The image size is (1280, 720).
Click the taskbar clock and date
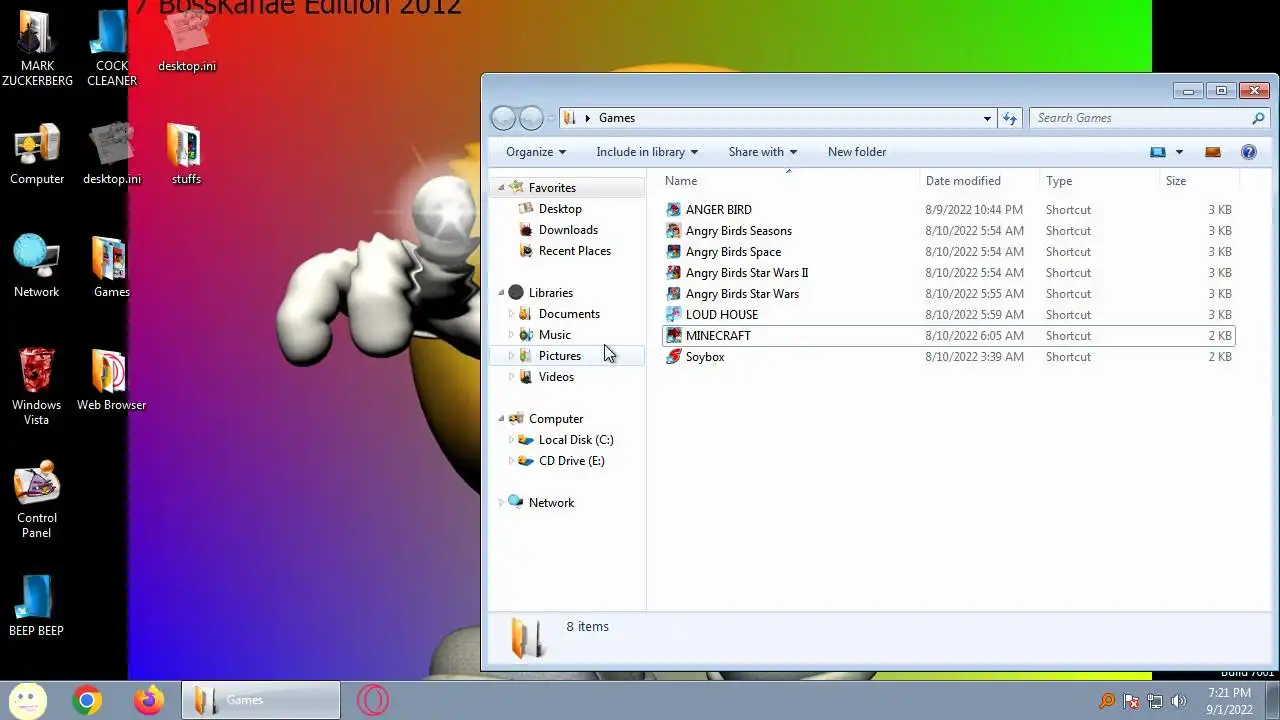[1229, 701]
